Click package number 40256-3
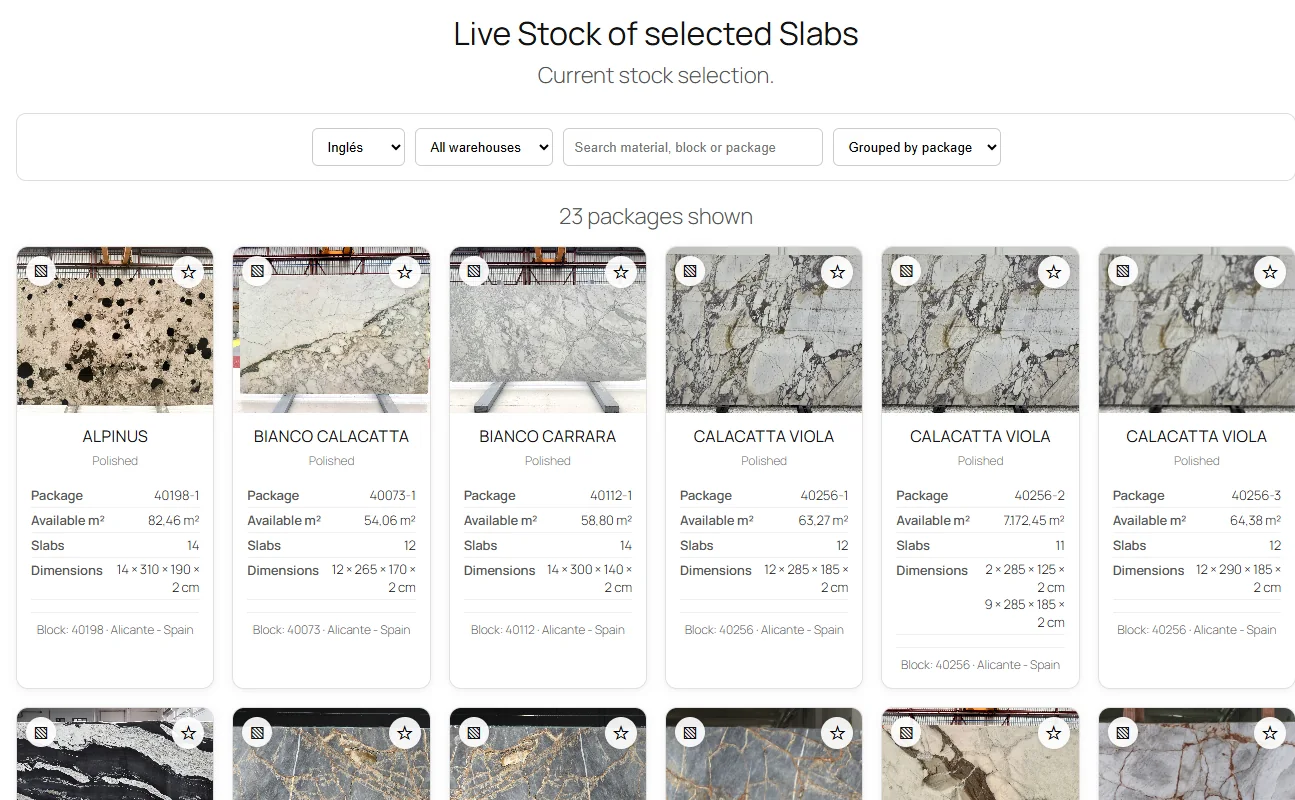The image size is (1295, 800). 1257,496
